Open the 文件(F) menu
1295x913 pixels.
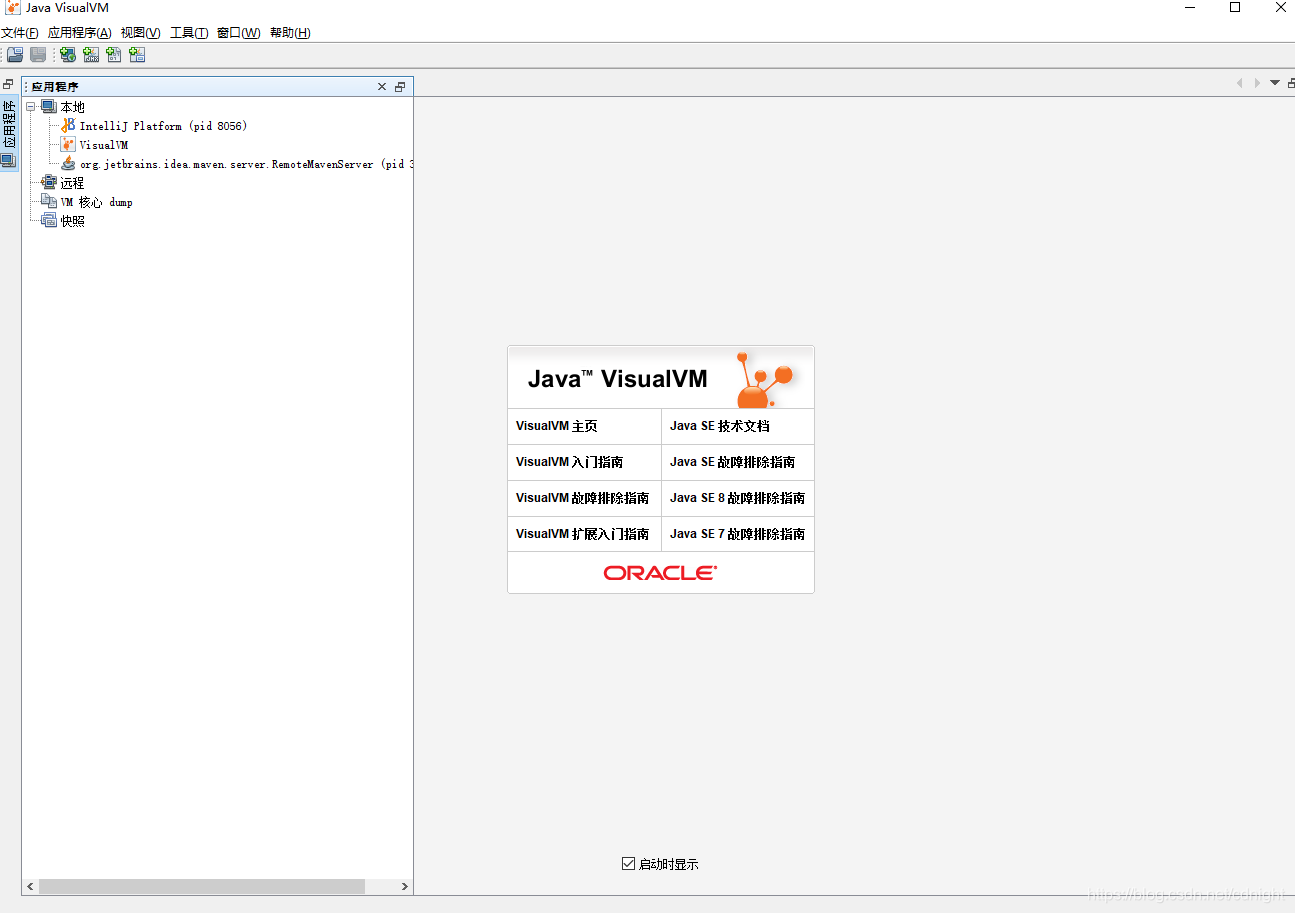point(20,33)
